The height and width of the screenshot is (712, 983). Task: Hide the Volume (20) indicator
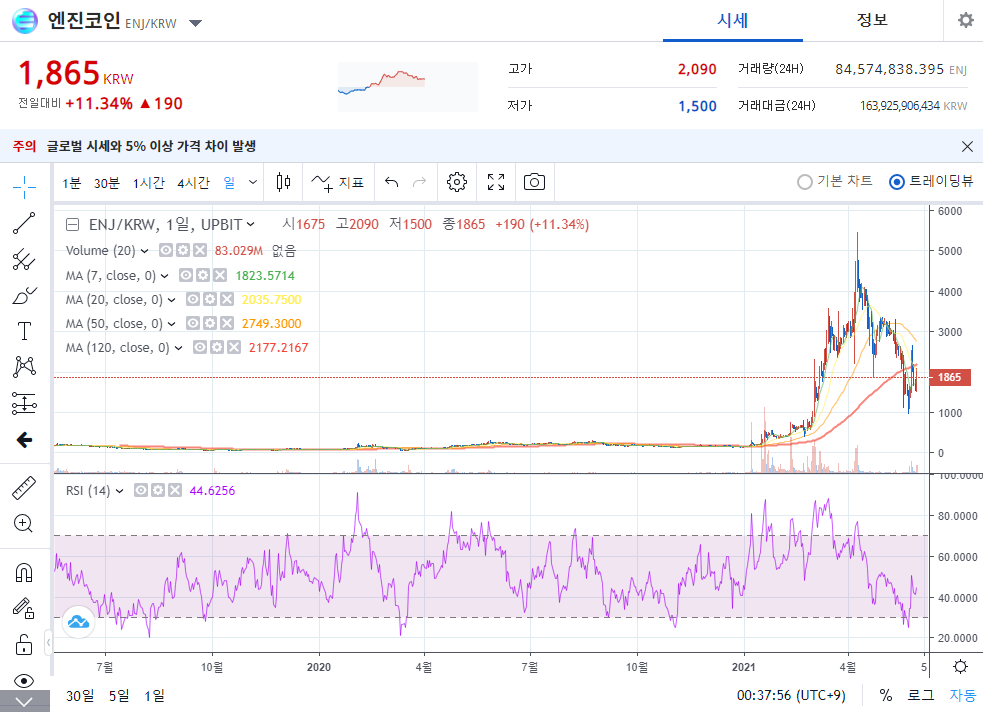[x=166, y=251]
